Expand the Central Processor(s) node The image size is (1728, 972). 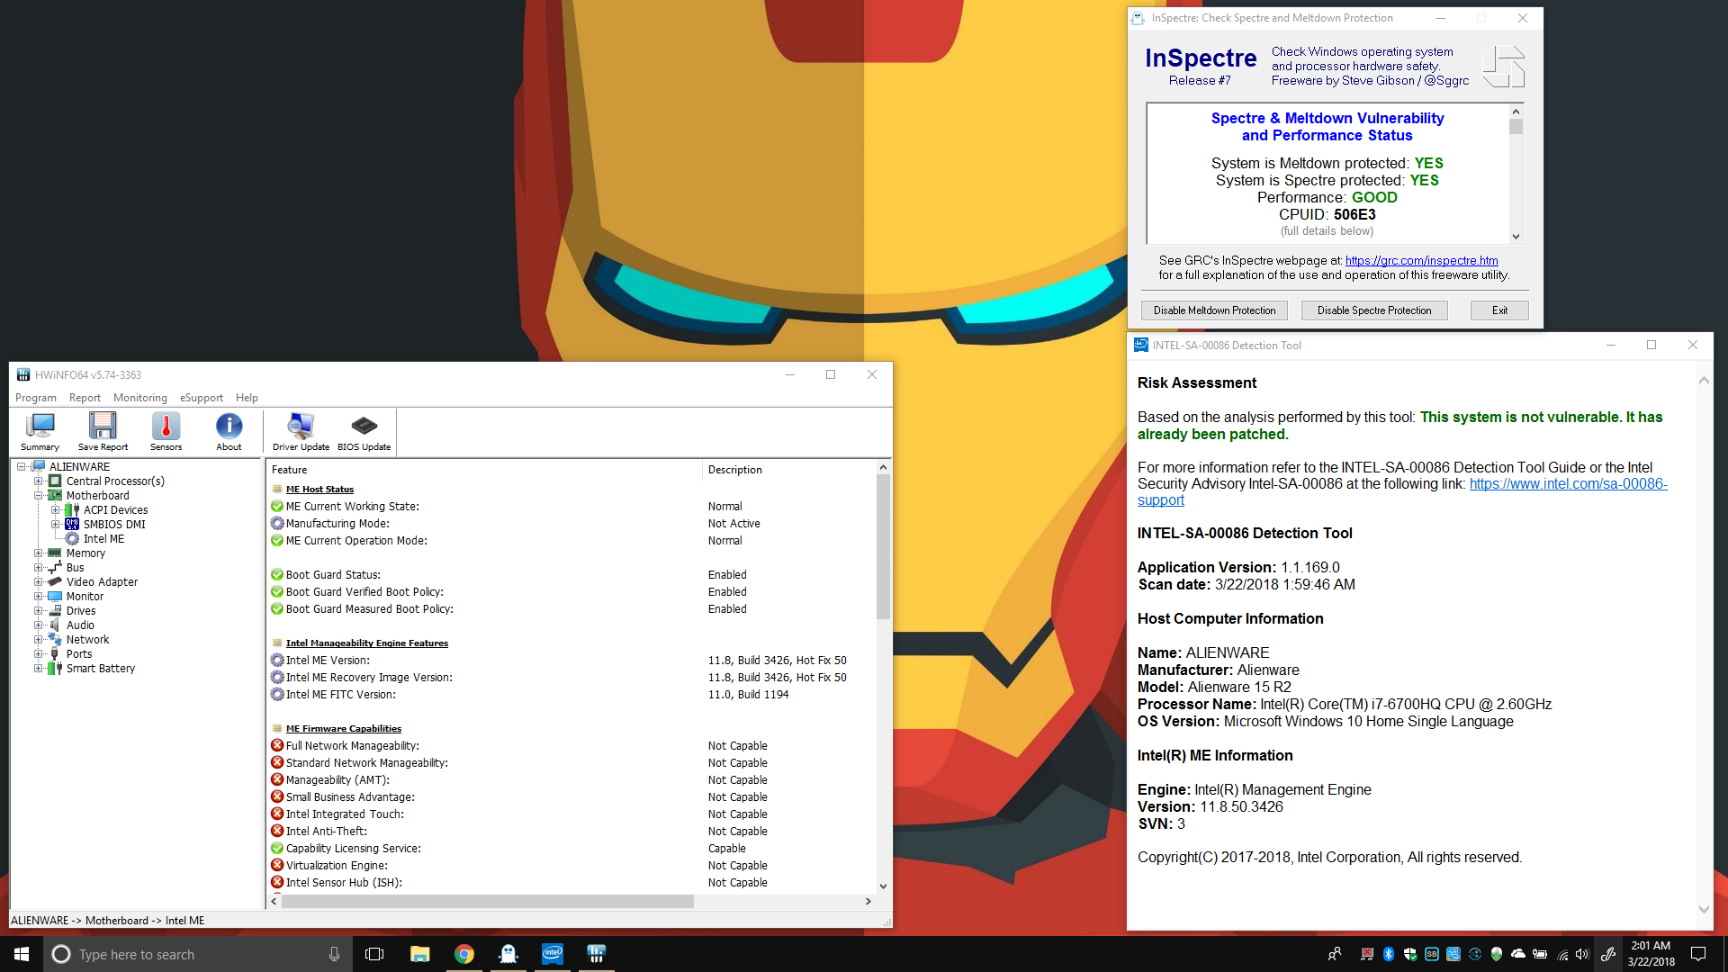tap(38, 481)
